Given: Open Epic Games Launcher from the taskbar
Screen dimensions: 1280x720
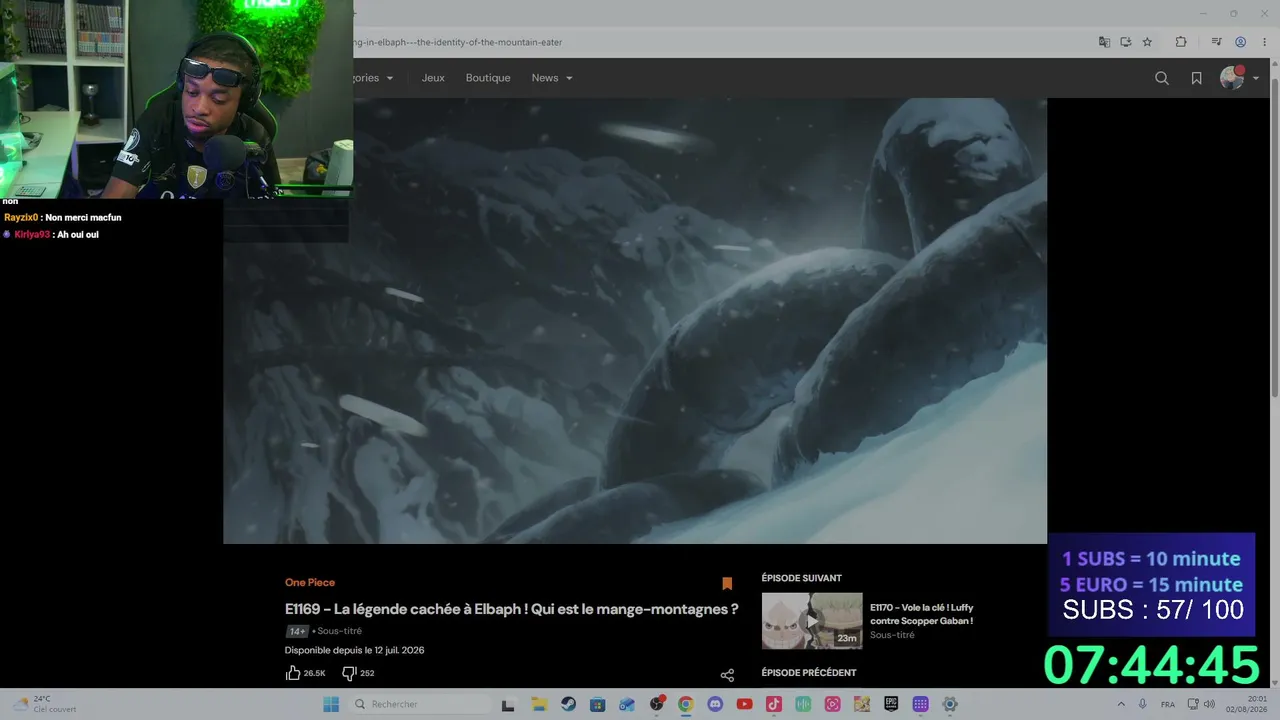Looking at the screenshot, I should (x=891, y=704).
